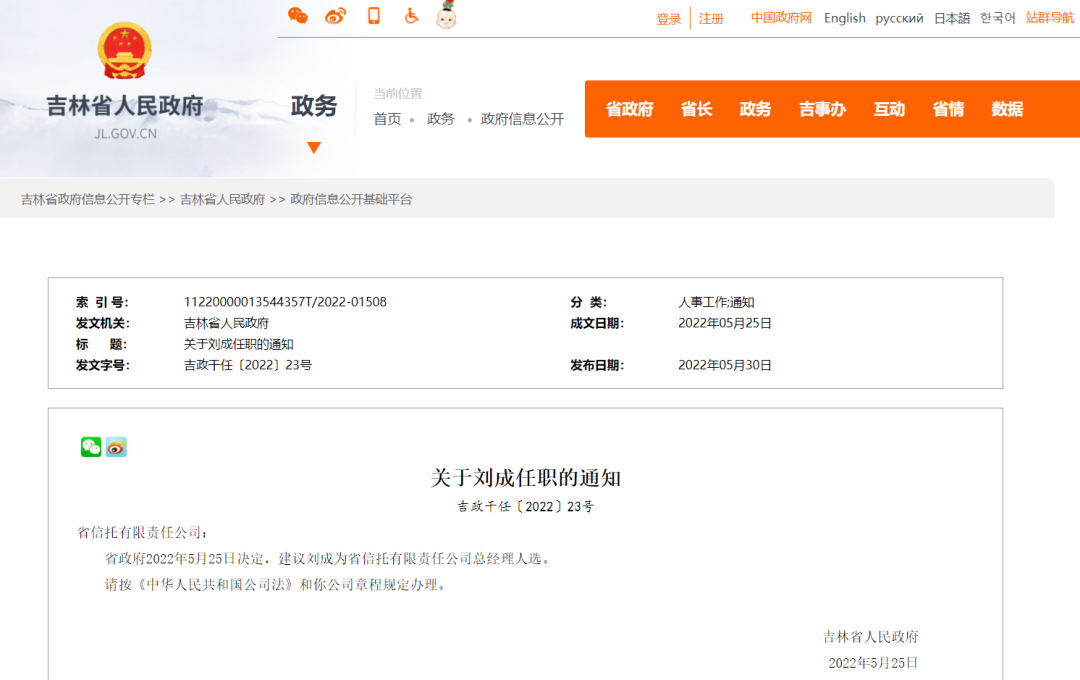Click the 注册 register link
This screenshot has height=680, width=1080.
711,19
